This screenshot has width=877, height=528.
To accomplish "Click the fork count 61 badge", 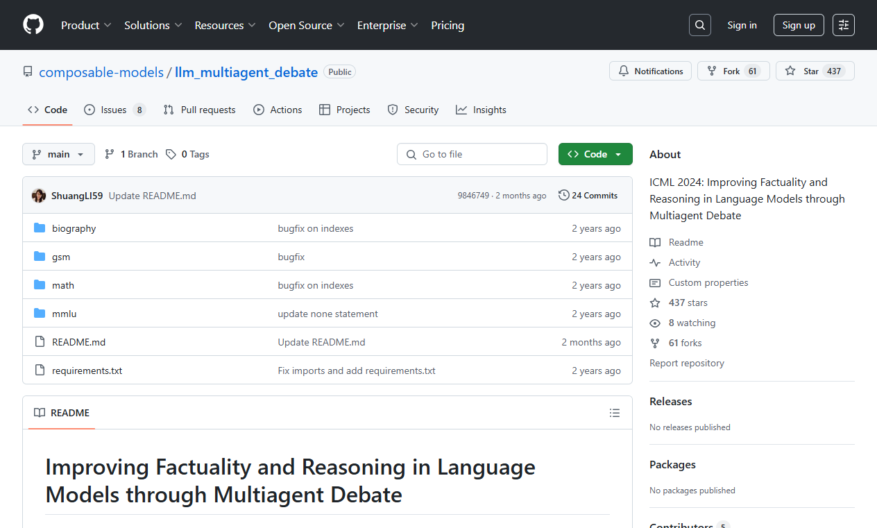I will [x=752, y=71].
